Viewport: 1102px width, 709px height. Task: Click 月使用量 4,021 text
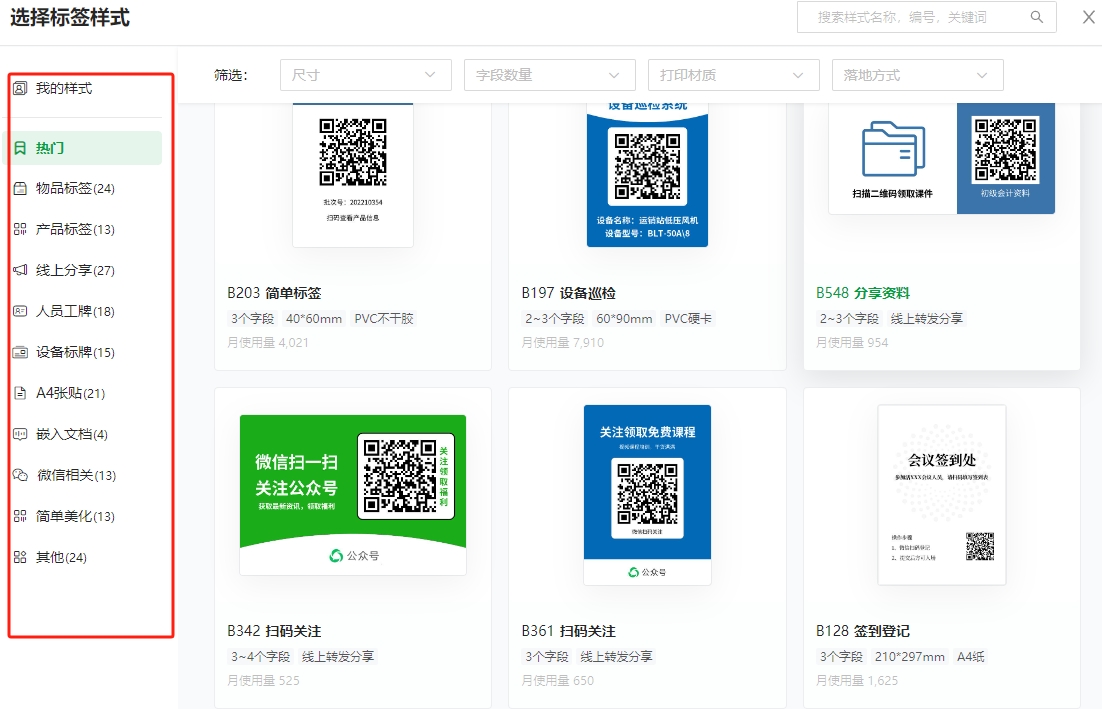[268, 342]
